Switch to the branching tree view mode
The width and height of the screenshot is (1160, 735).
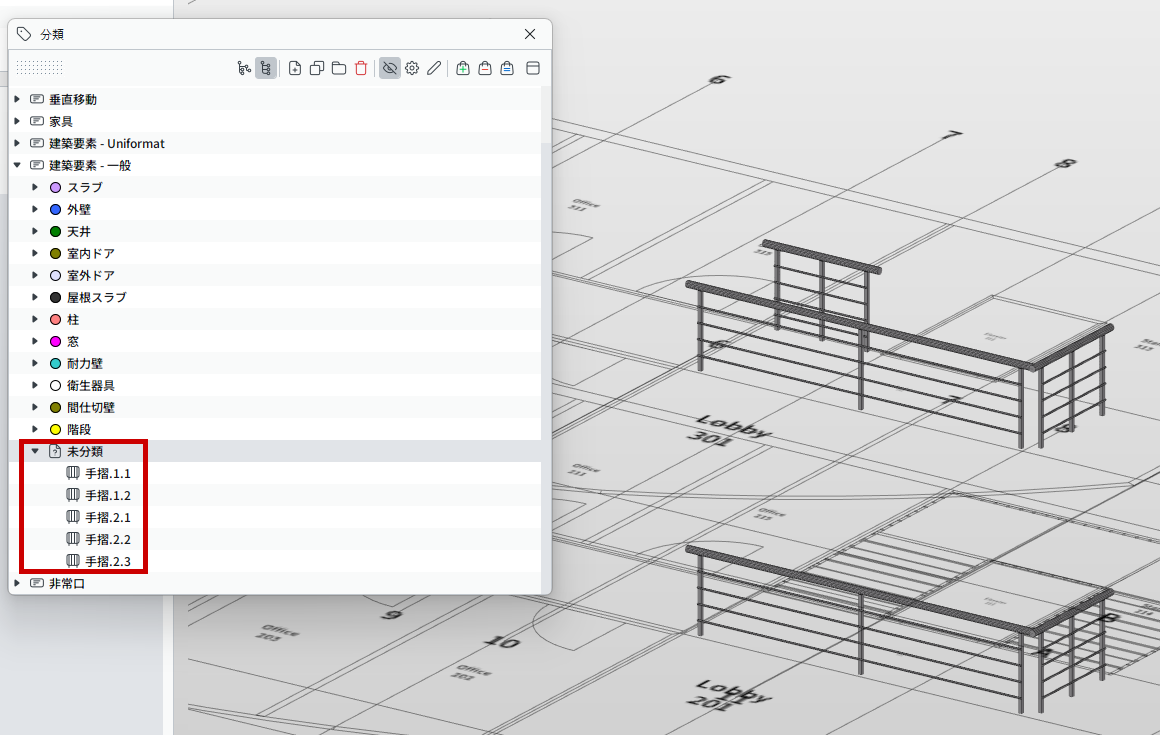244,68
